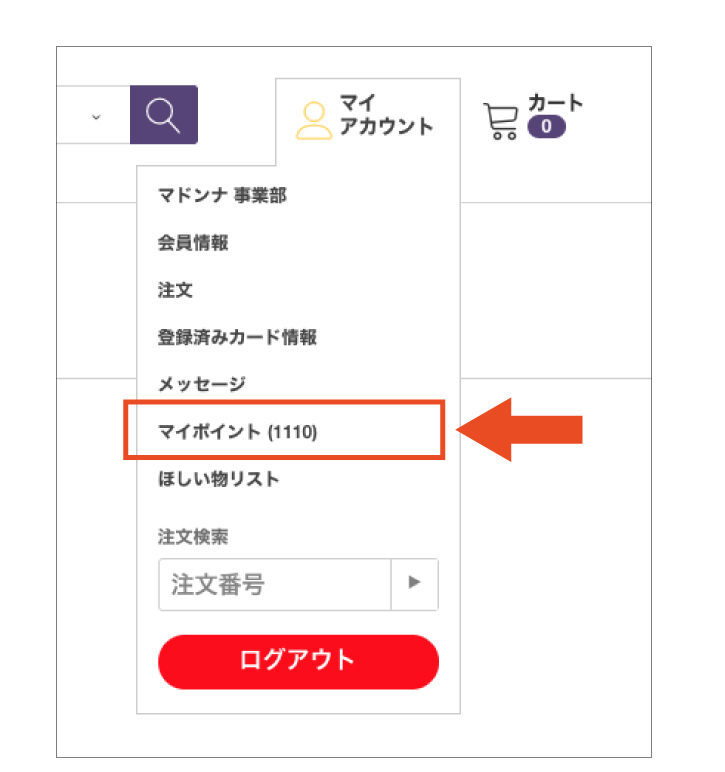The height and width of the screenshot is (772, 725).
Task: Submit order search with the triangle arrow
Action: click(414, 584)
